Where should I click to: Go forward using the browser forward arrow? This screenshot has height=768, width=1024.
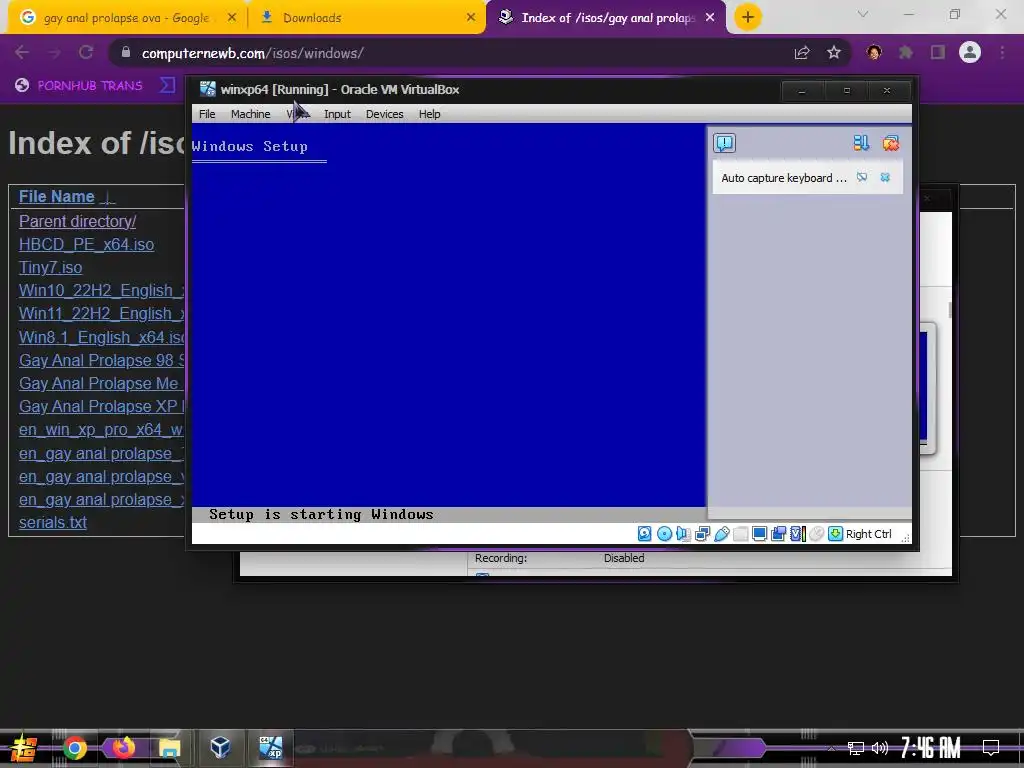tap(54, 52)
